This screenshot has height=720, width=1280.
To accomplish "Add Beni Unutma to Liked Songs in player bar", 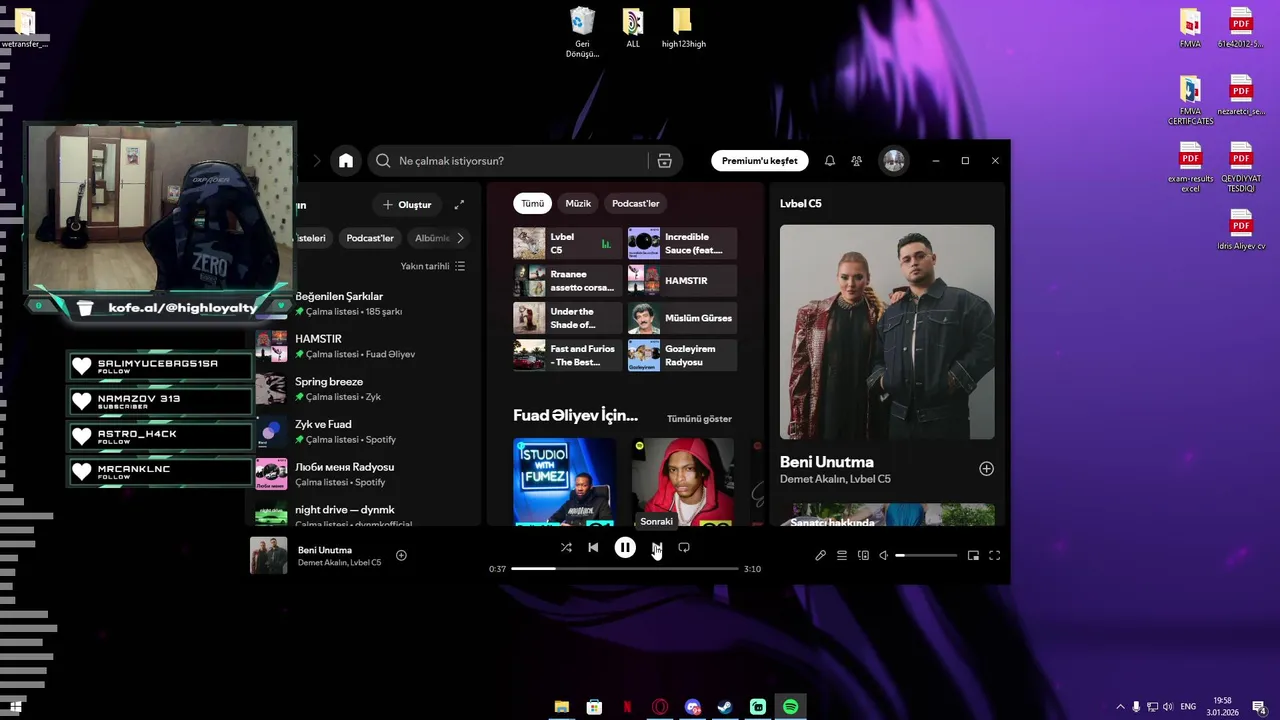I will [401, 555].
